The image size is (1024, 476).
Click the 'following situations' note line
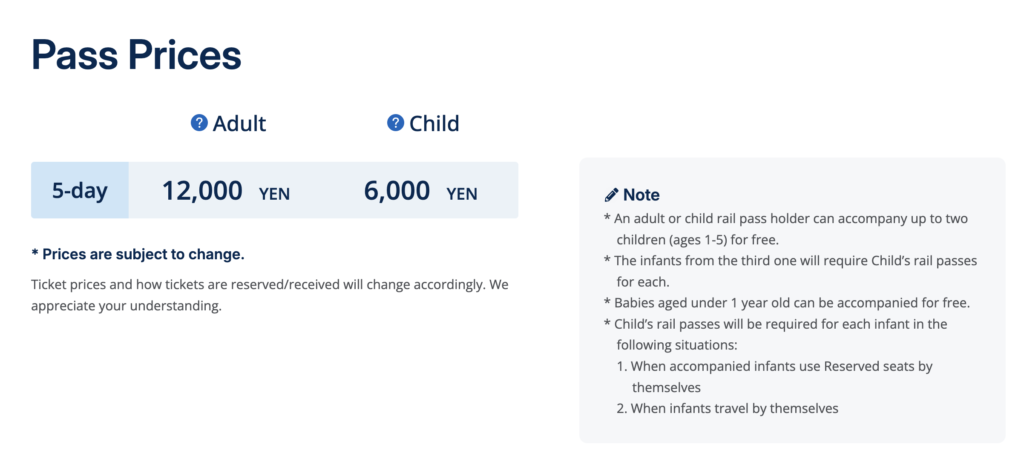[x=776, y=334]
